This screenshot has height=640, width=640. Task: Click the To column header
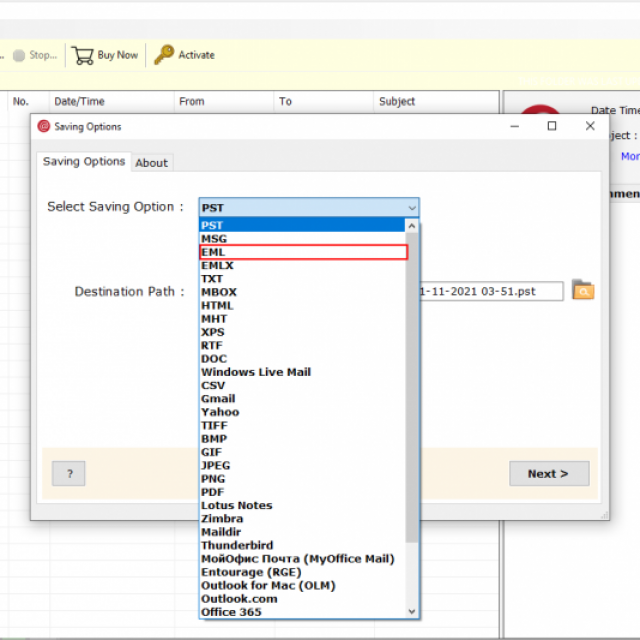[x=324, y=101]
